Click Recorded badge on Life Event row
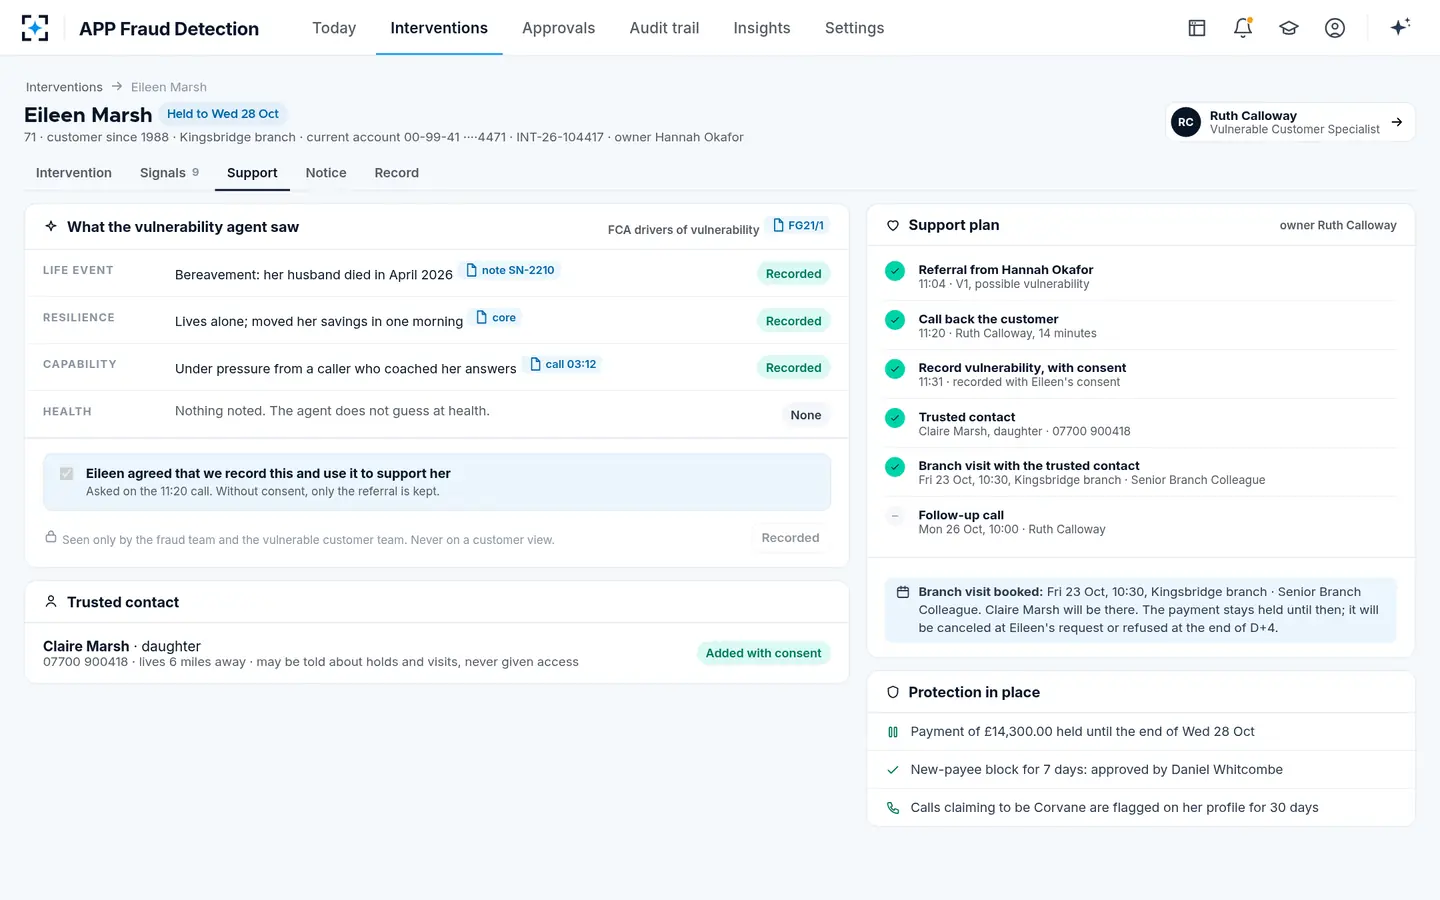The height and width of the screenshot is (900, 1440). tap(794, 274)
